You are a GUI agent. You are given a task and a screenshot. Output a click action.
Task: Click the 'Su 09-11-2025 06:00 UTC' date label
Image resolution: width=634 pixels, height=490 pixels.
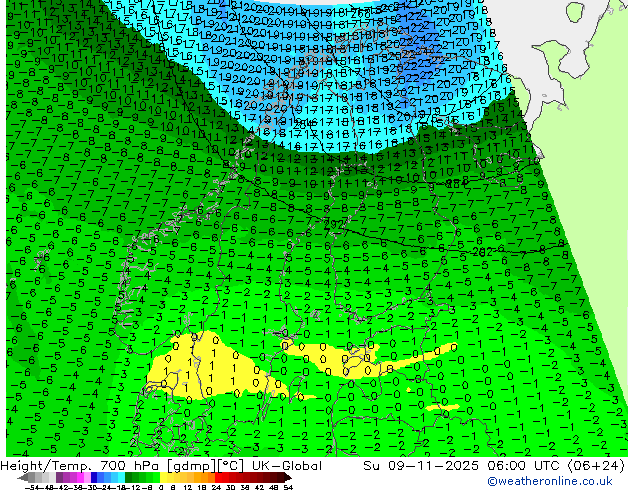(x=461, y=466)
